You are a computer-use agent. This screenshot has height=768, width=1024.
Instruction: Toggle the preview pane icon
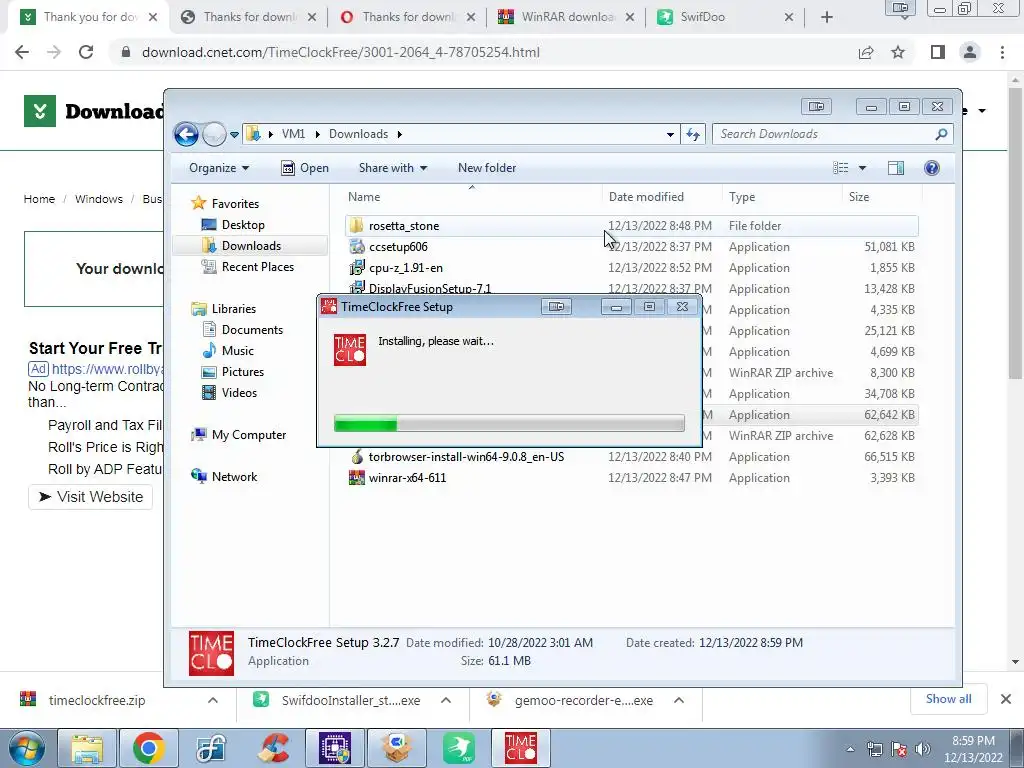click(x=896, y=168)
